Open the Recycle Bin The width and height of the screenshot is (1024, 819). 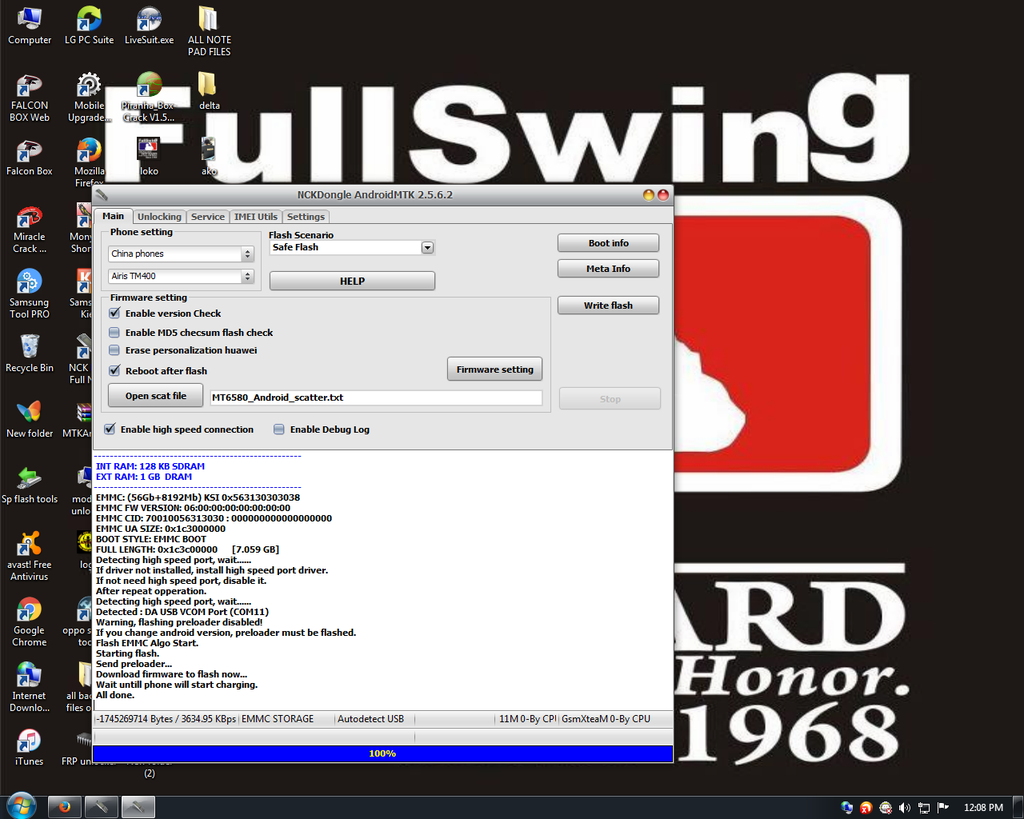pyautogui.click(x=29, y=351)
